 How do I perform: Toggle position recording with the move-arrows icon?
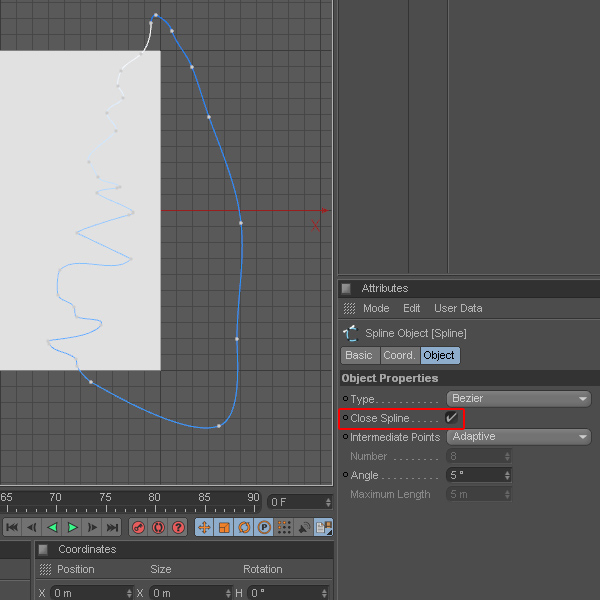coord(204,527)
